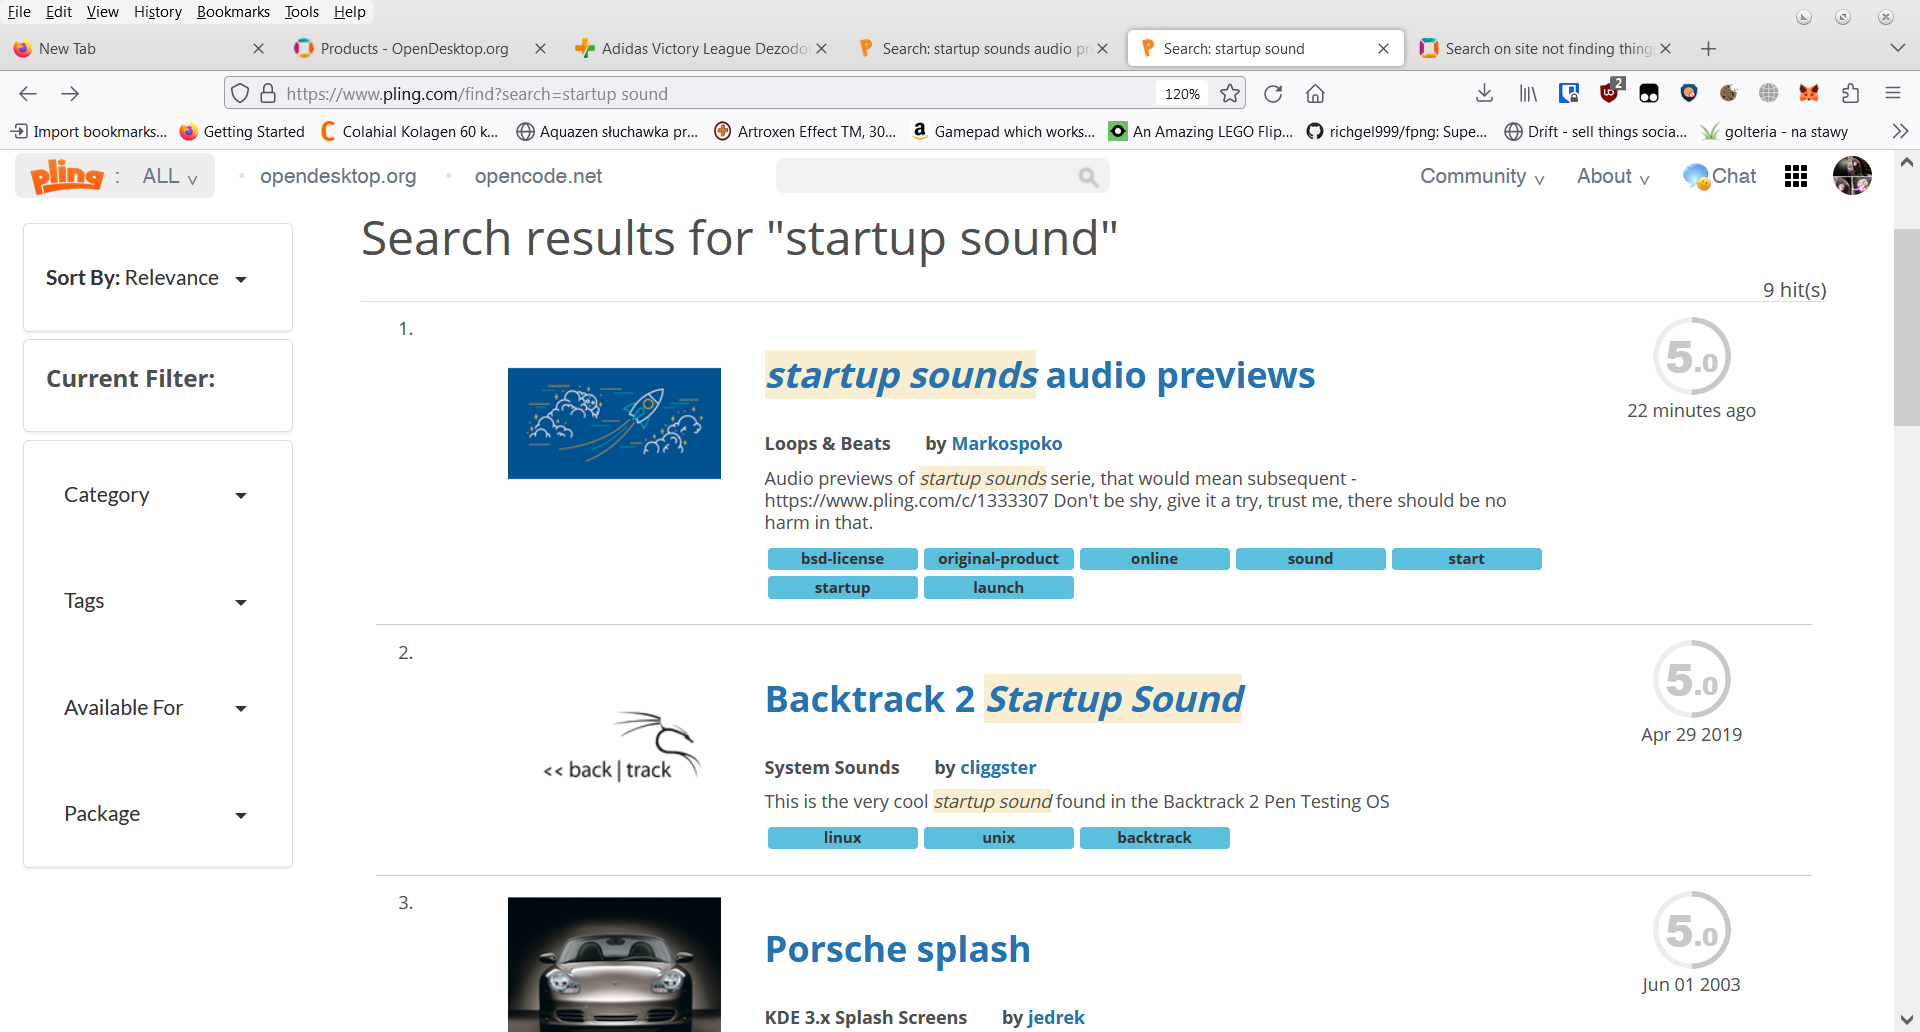List all open tabs

pyautogui.click(x=1897, y=48)
